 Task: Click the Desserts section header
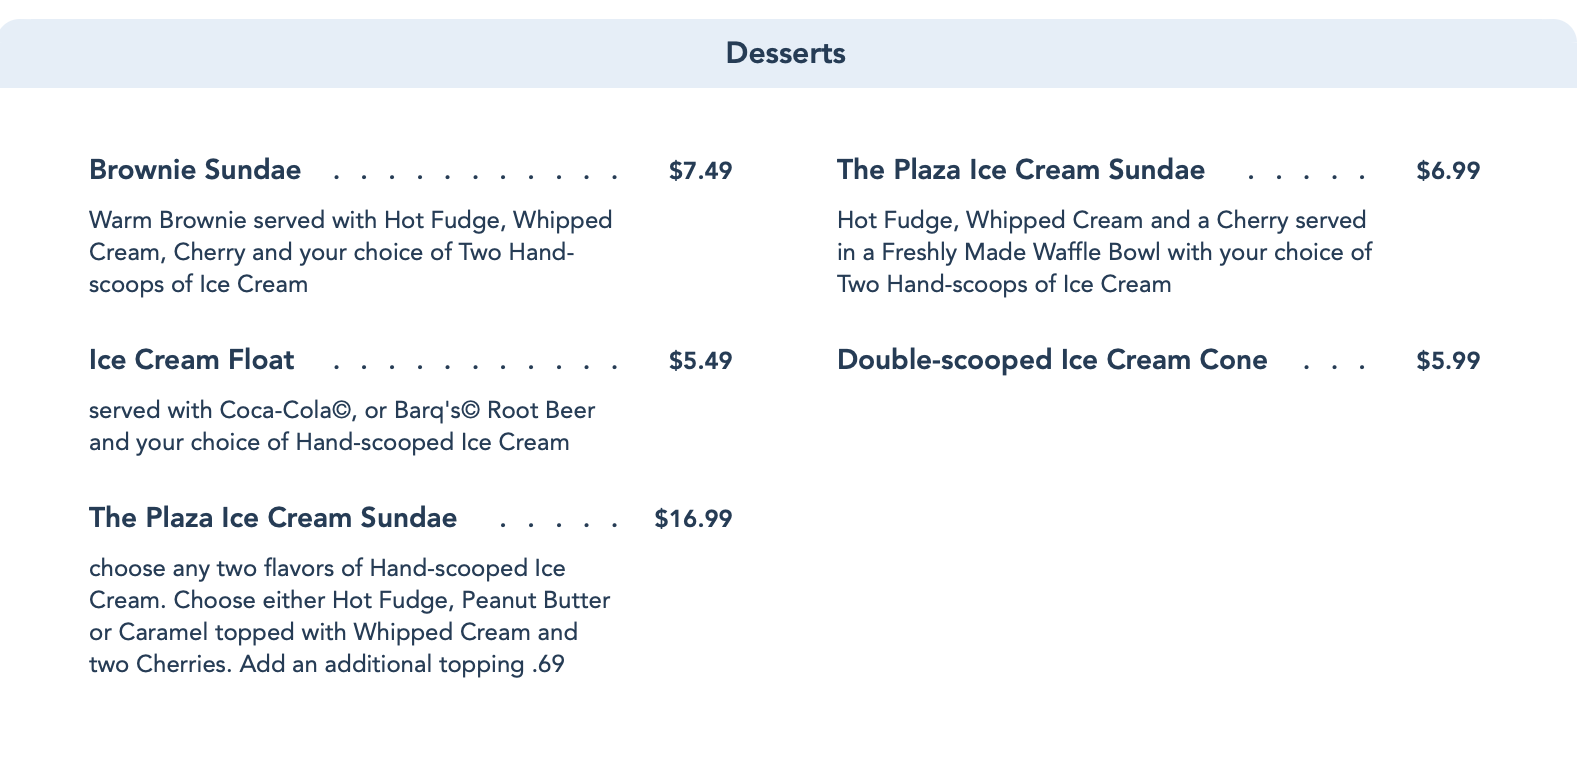786,53
